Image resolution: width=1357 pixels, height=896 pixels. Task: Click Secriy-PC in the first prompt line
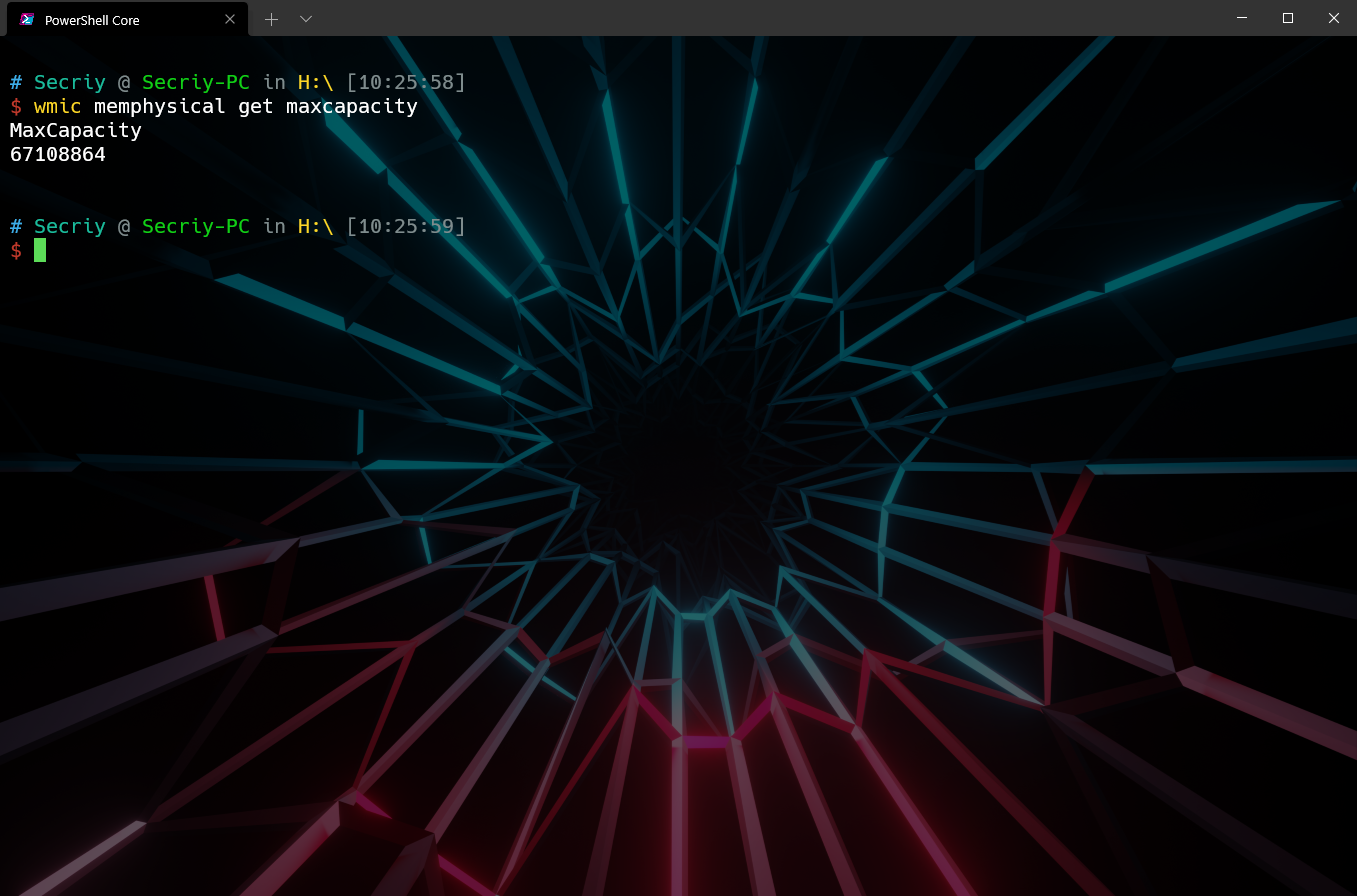pos(196,82)
